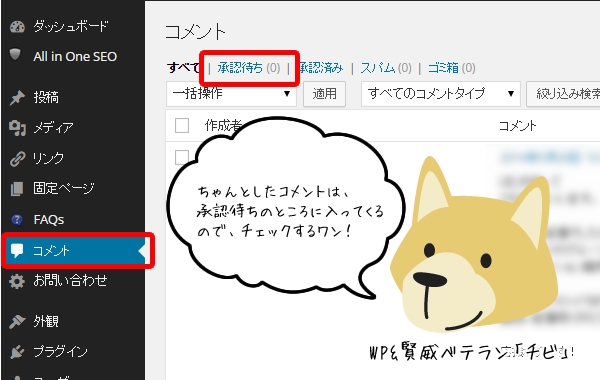Click the 絞り込み検索 filter button

point(563,94)
